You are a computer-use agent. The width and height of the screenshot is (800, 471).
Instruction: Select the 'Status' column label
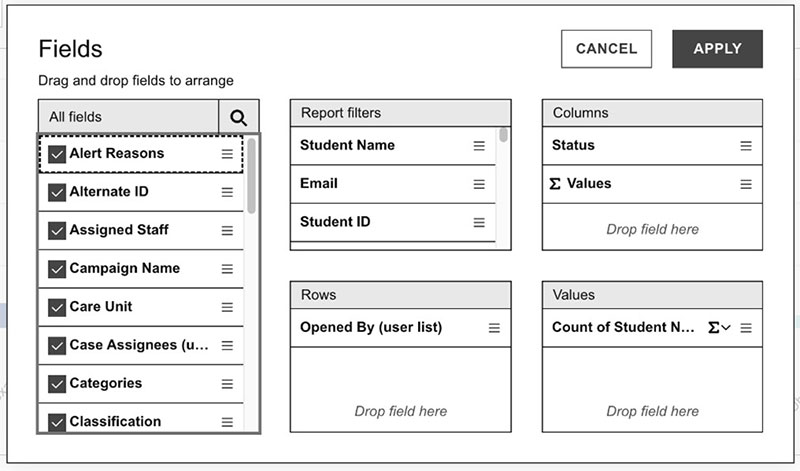pyautogui.click(x=573, y=145)
